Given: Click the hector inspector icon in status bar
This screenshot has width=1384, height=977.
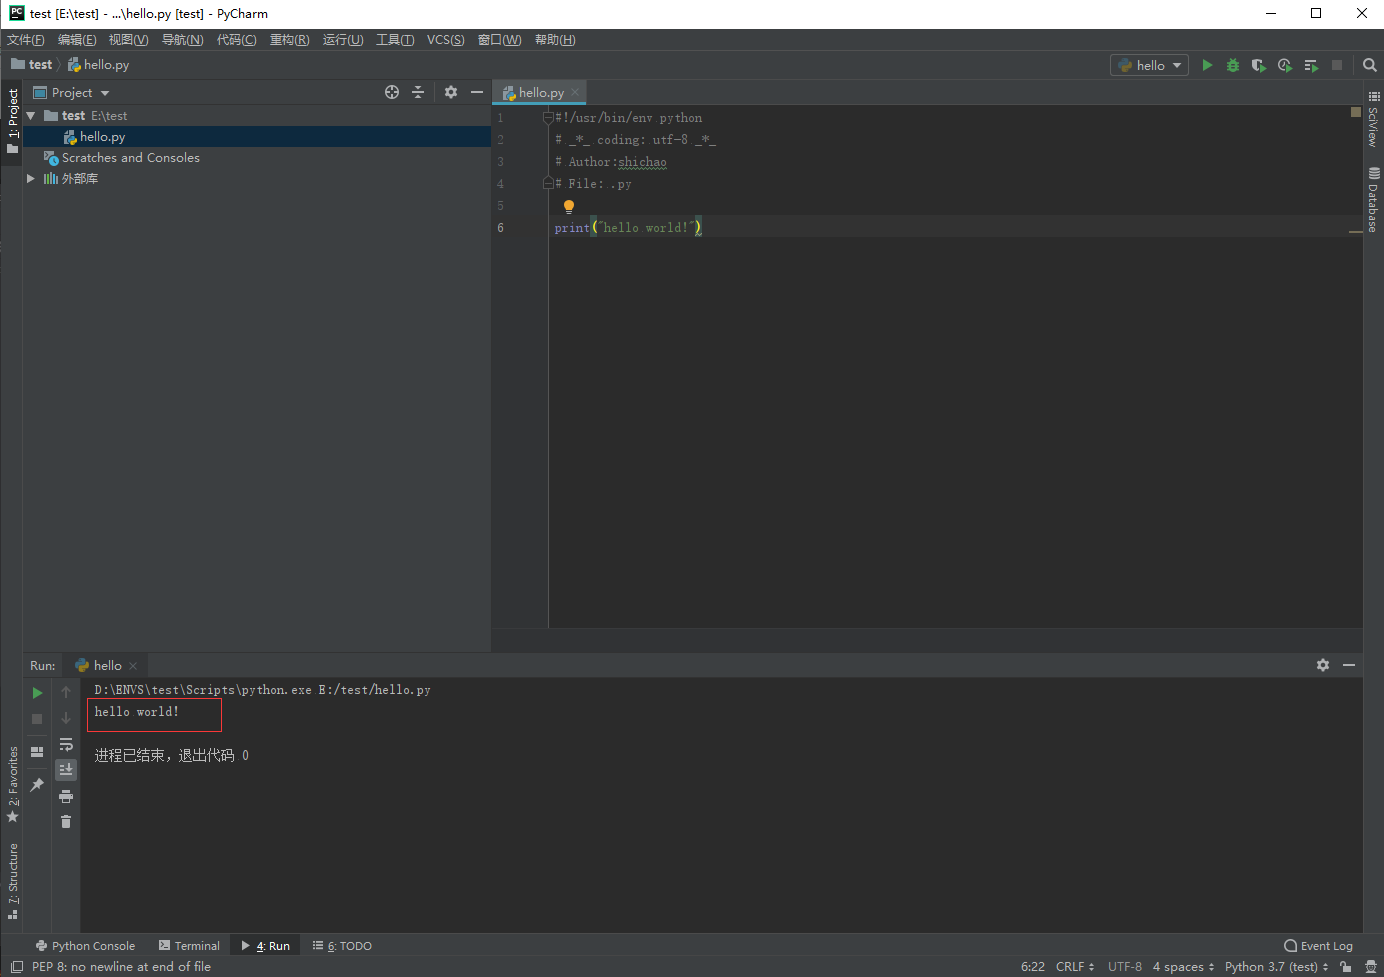Looking at the screenshot, I should tap(1371, 967).
